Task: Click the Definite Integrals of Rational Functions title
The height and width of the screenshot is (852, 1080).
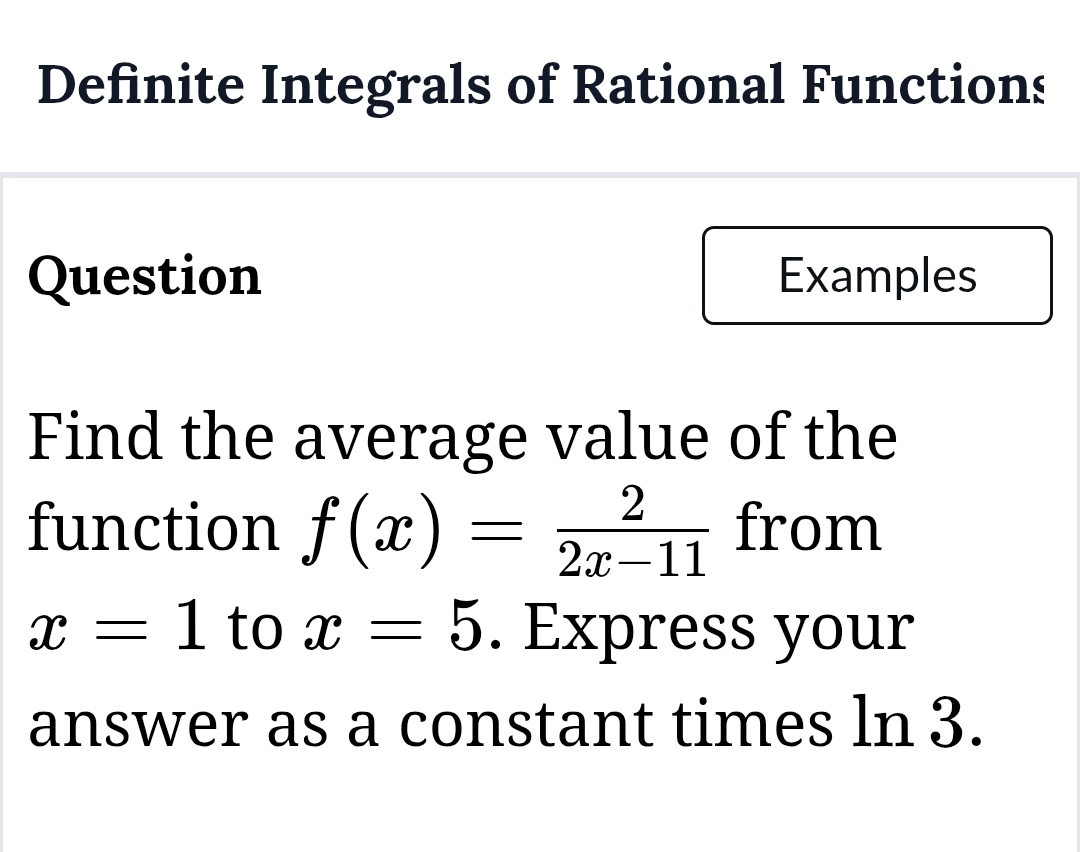Action: coord(540,85)
